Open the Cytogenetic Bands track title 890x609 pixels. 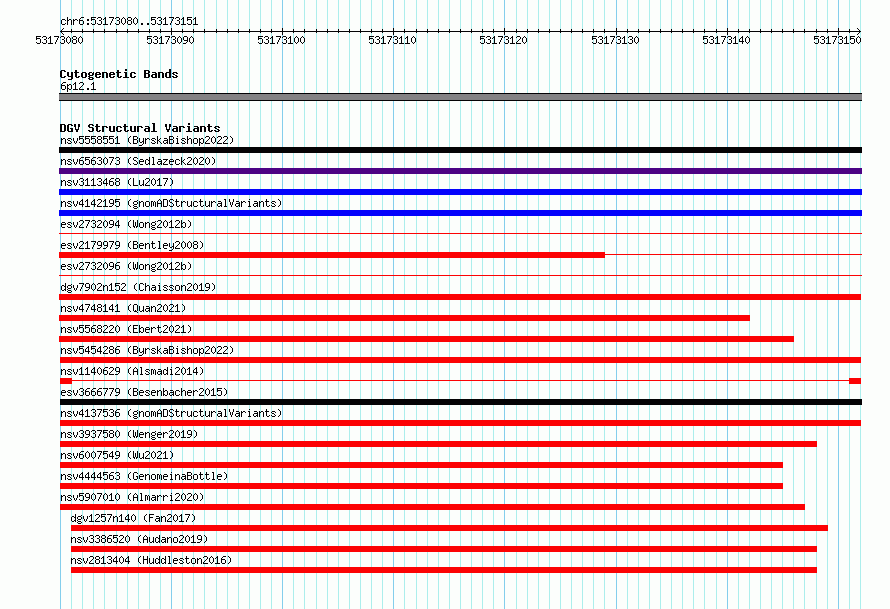(x=119, y=74)
